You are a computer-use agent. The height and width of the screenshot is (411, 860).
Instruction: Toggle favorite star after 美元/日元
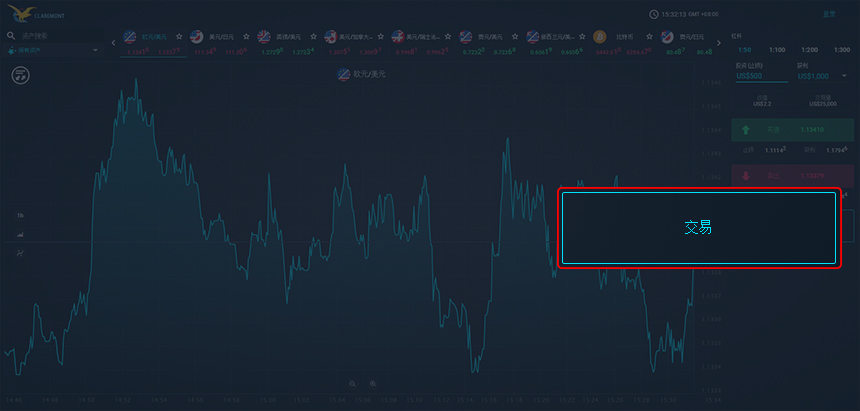pyautogui.click(x=245, y=37)
